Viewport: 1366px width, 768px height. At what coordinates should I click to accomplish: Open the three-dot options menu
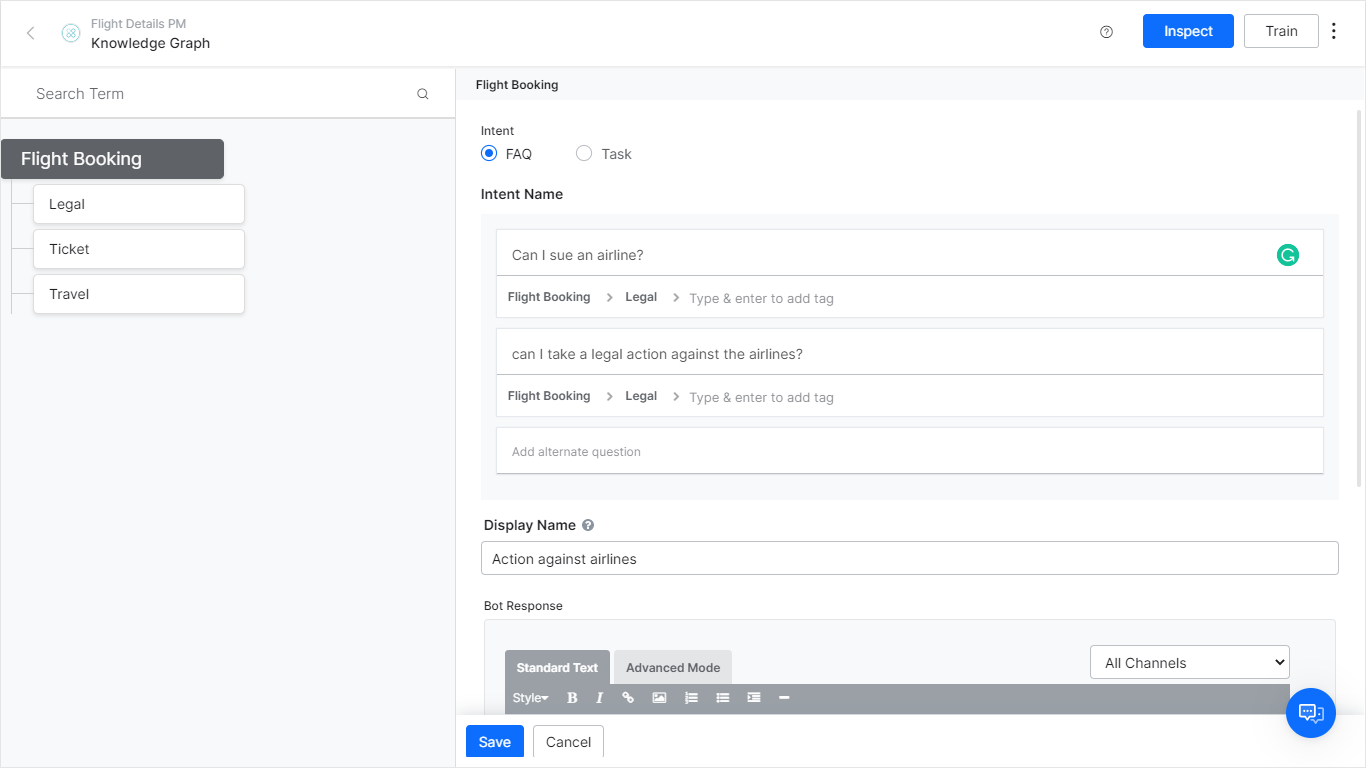pyautogui.click(x=1334, y=31)
